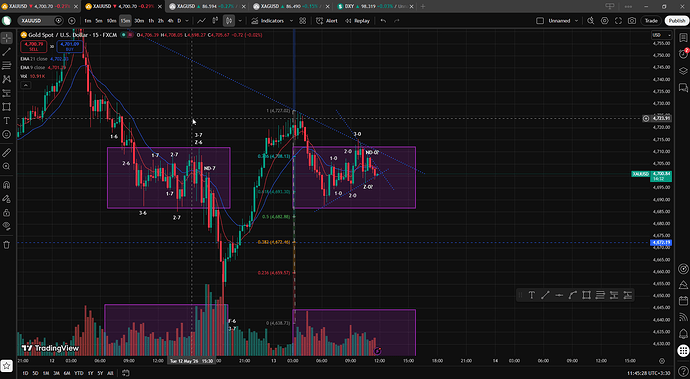Create an Alert from the top toolbar
This screenshot has width=690, height=379.
(327, 21)
